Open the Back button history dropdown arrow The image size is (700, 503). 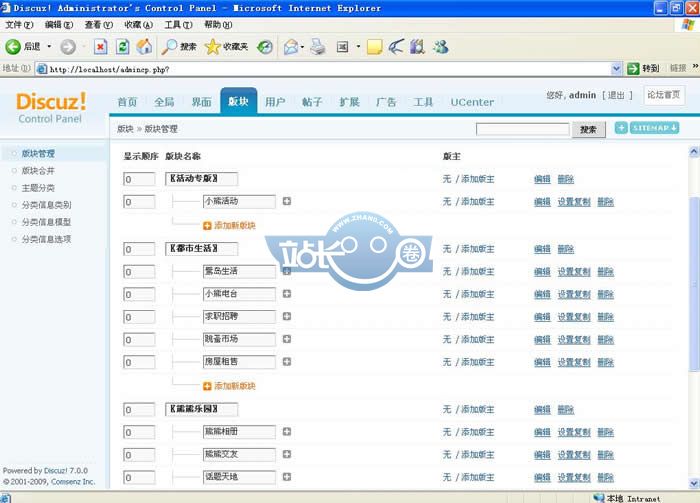pos(49,46)
